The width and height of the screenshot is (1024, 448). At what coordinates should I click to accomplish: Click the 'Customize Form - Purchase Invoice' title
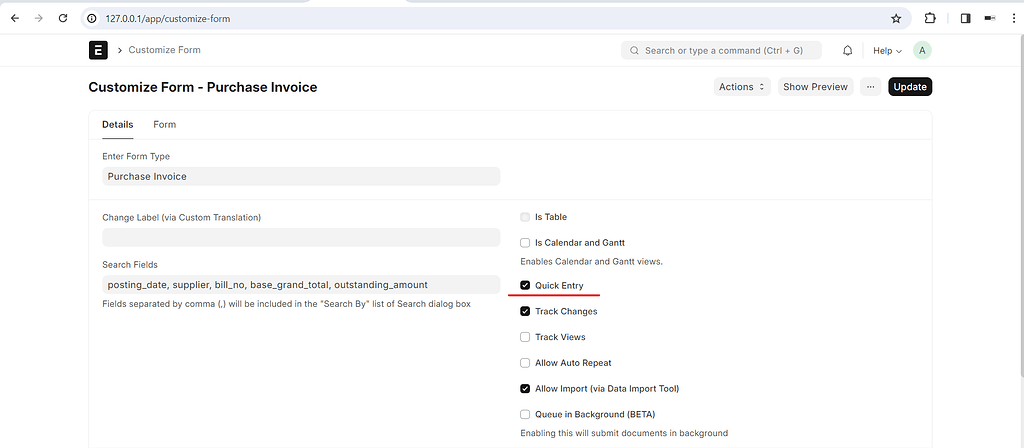click(x=203, y=87)
